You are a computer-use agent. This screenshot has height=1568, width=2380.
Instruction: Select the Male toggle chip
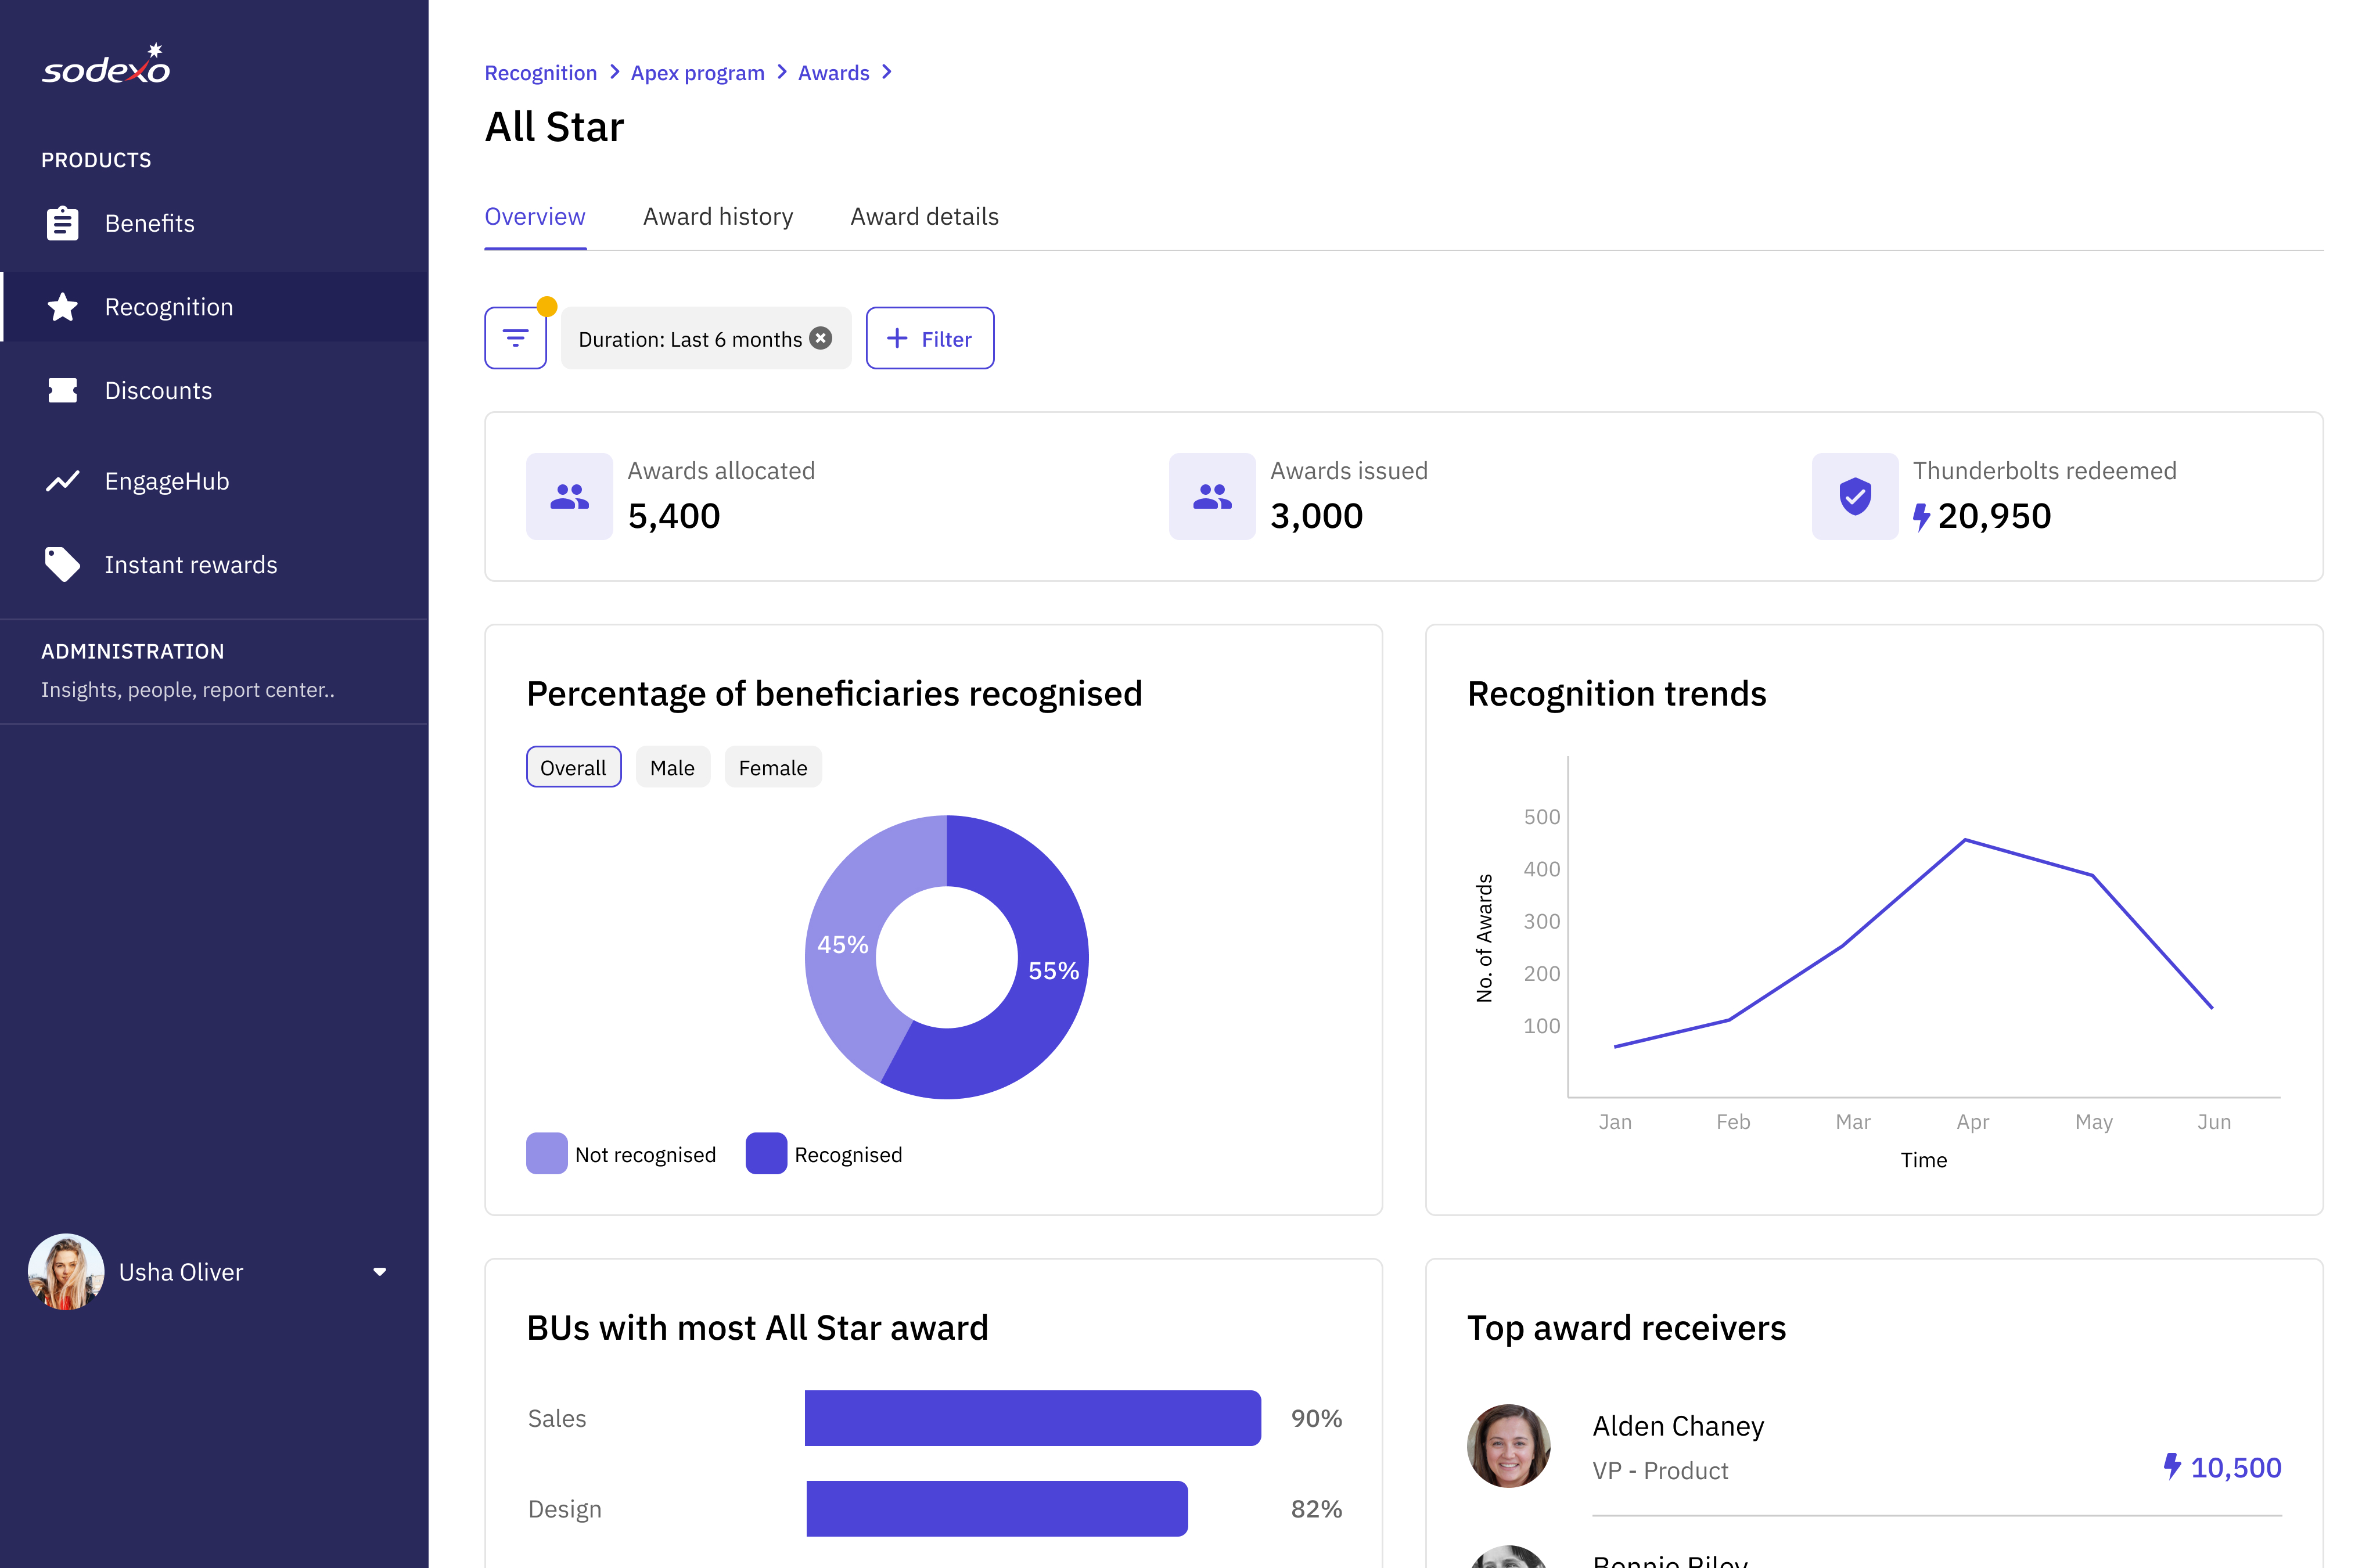672,767
